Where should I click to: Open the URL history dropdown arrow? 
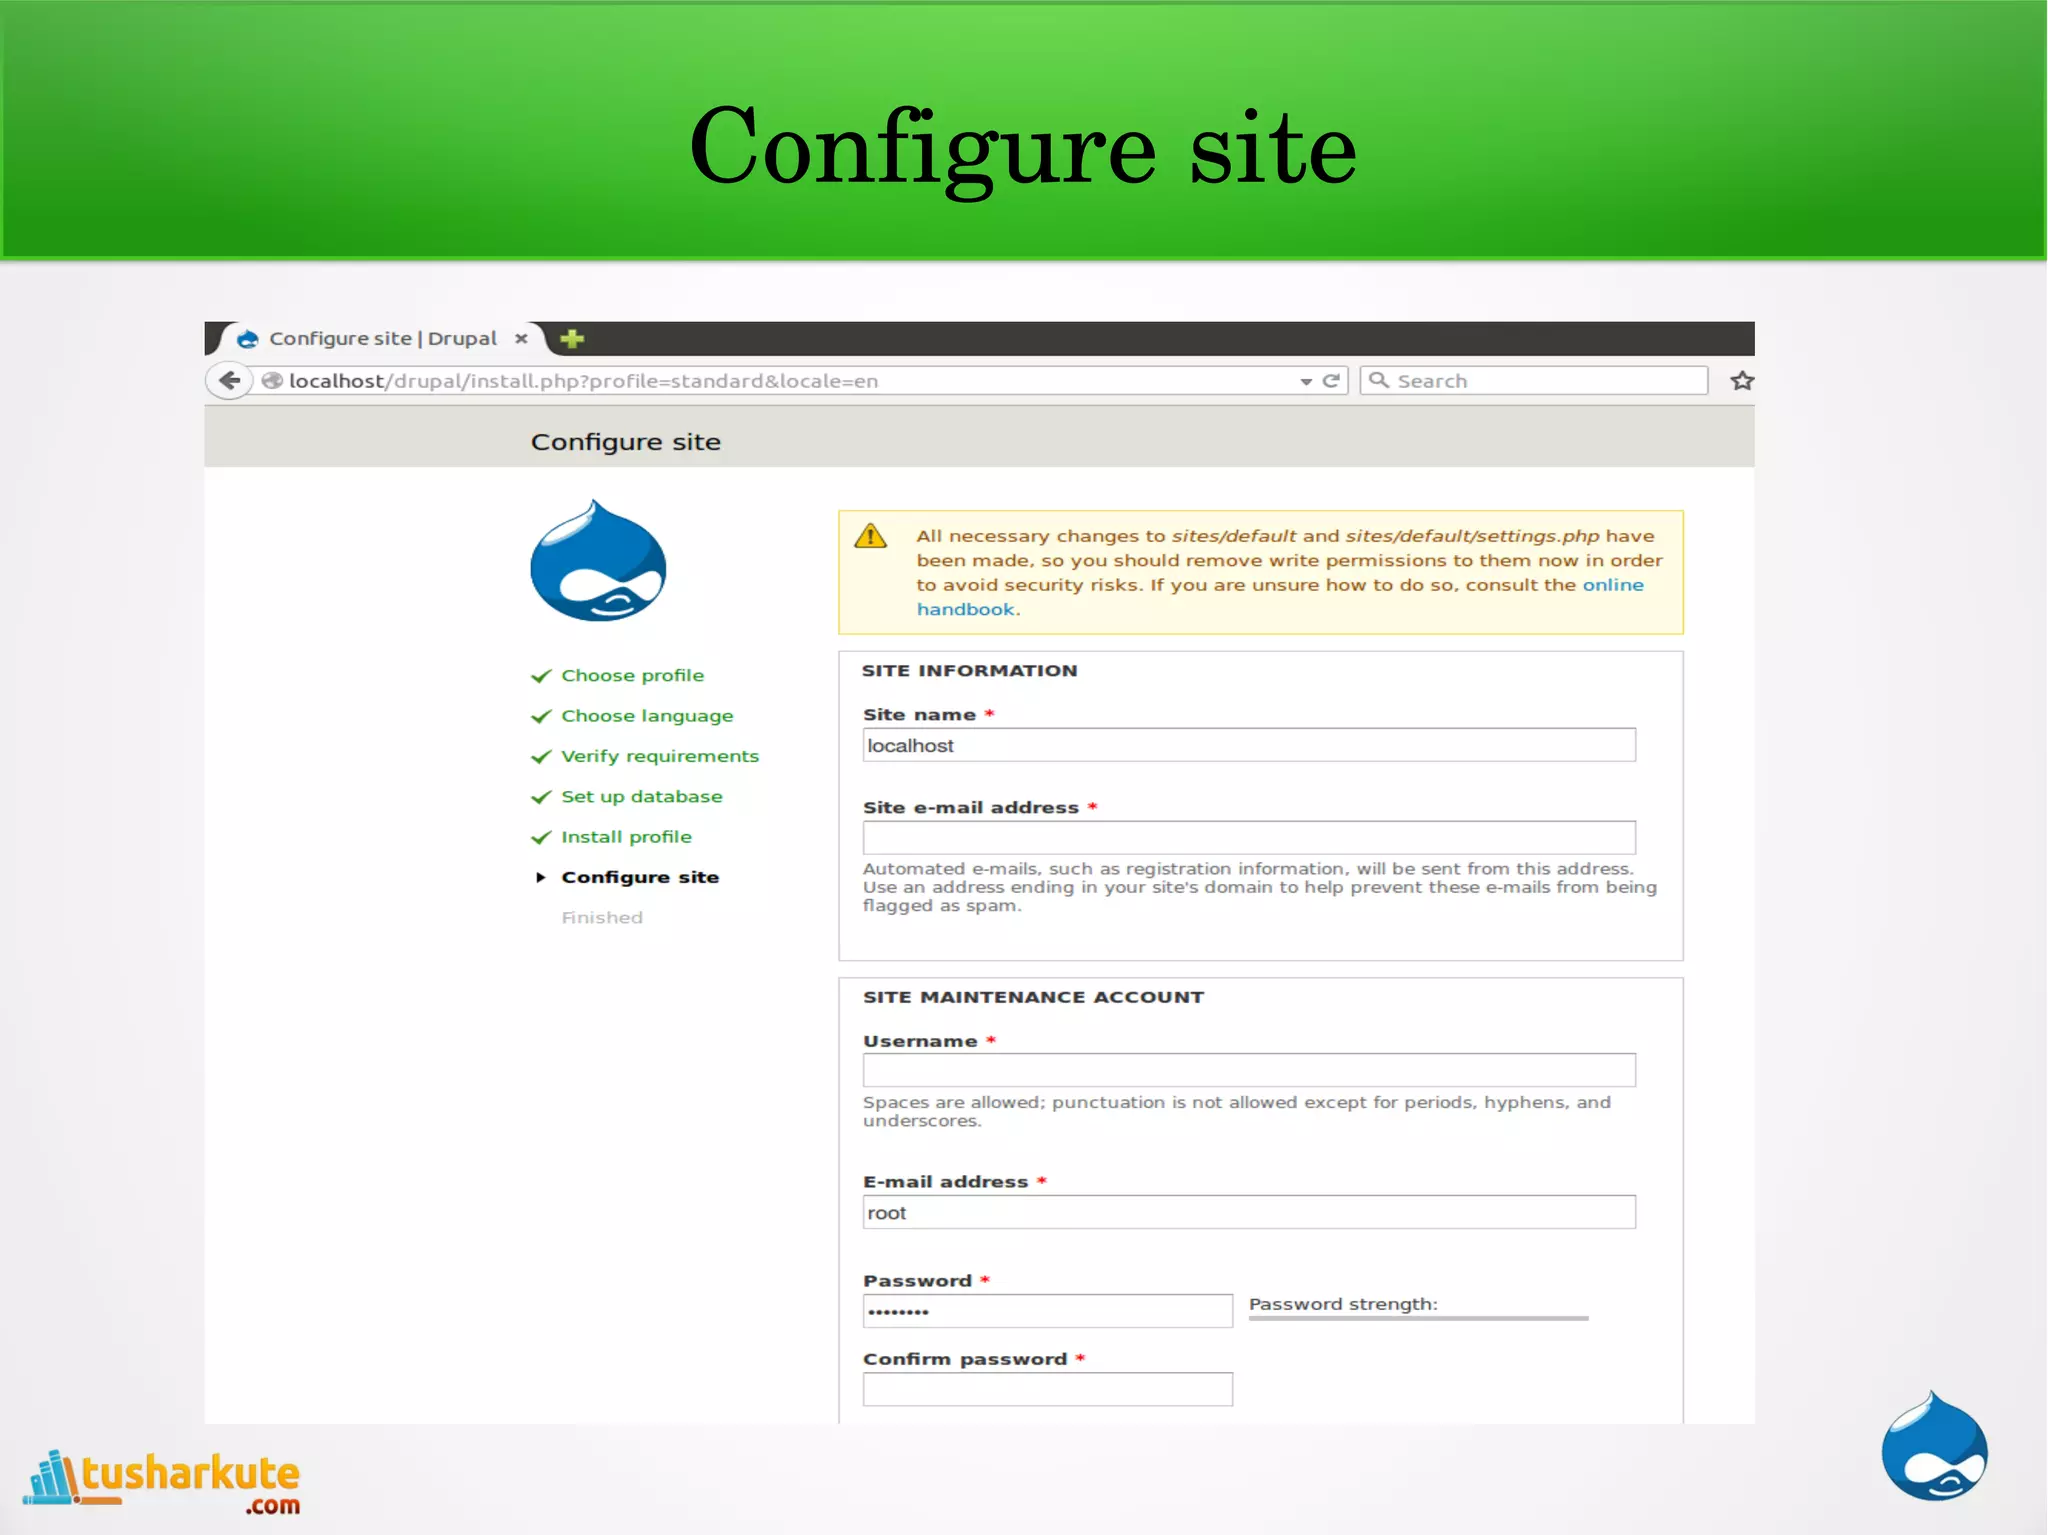1305,381
